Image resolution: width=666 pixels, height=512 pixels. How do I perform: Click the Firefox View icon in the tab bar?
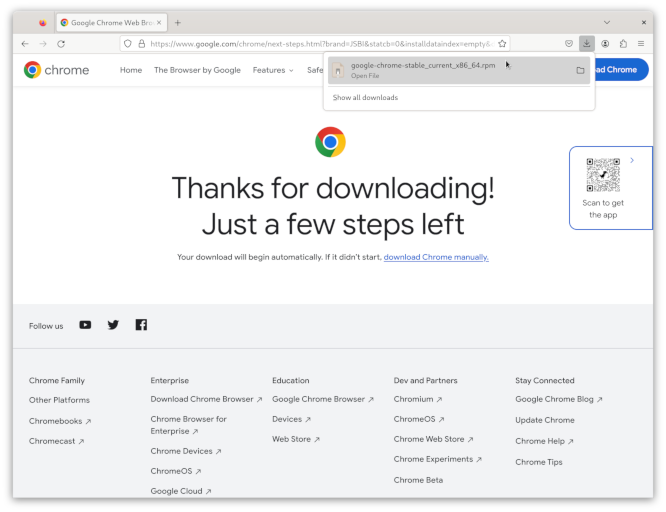click(42, 23)
